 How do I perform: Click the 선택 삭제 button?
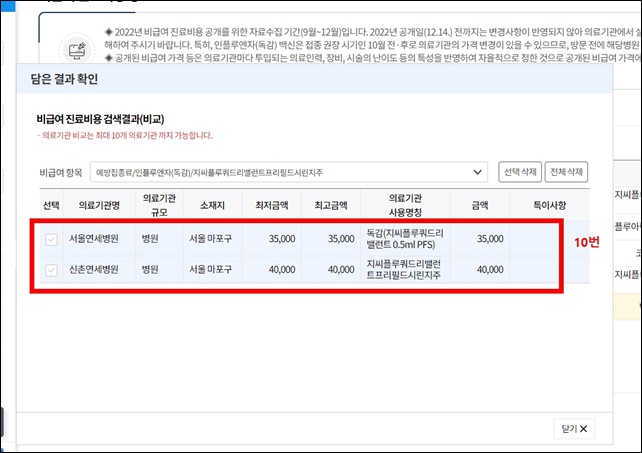[520, 172]
